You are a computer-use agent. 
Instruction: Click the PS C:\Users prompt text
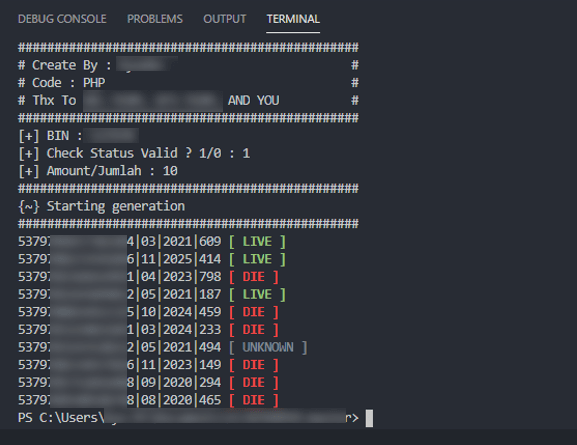point(61,418)
